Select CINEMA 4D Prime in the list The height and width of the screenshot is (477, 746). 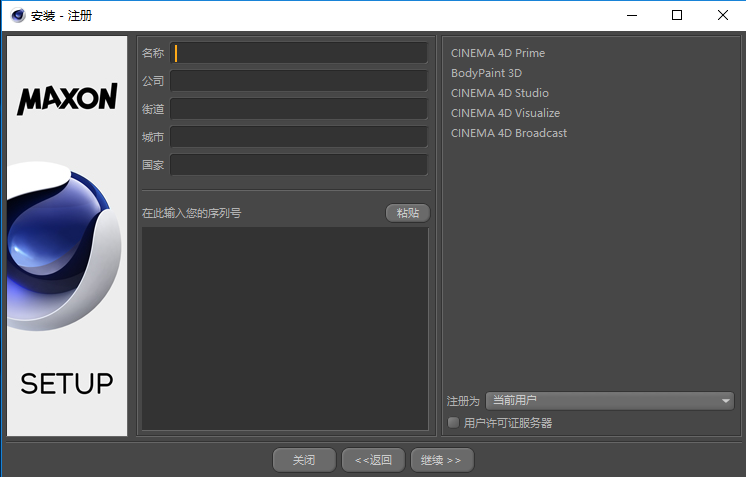(x=498, y=53)
